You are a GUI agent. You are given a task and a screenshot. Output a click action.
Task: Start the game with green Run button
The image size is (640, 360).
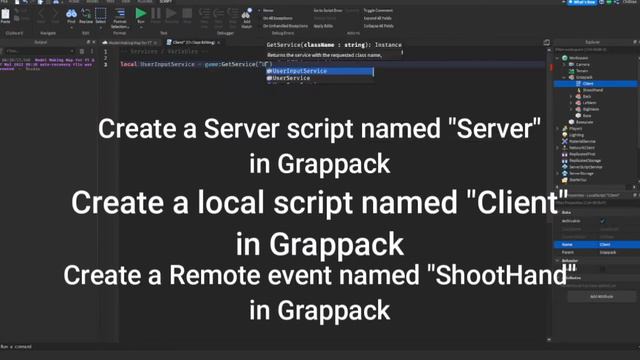(x=141, y=13)
